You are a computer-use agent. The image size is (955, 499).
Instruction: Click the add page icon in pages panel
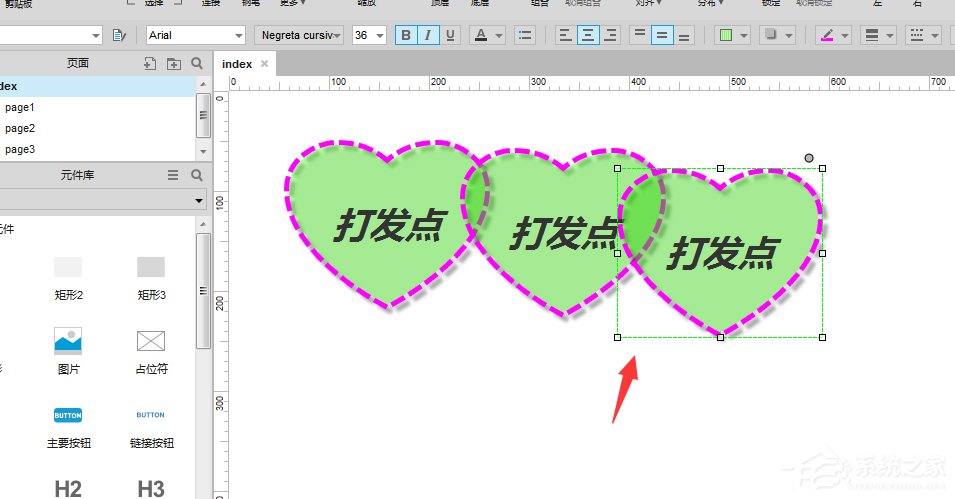[x=150, y=63]
